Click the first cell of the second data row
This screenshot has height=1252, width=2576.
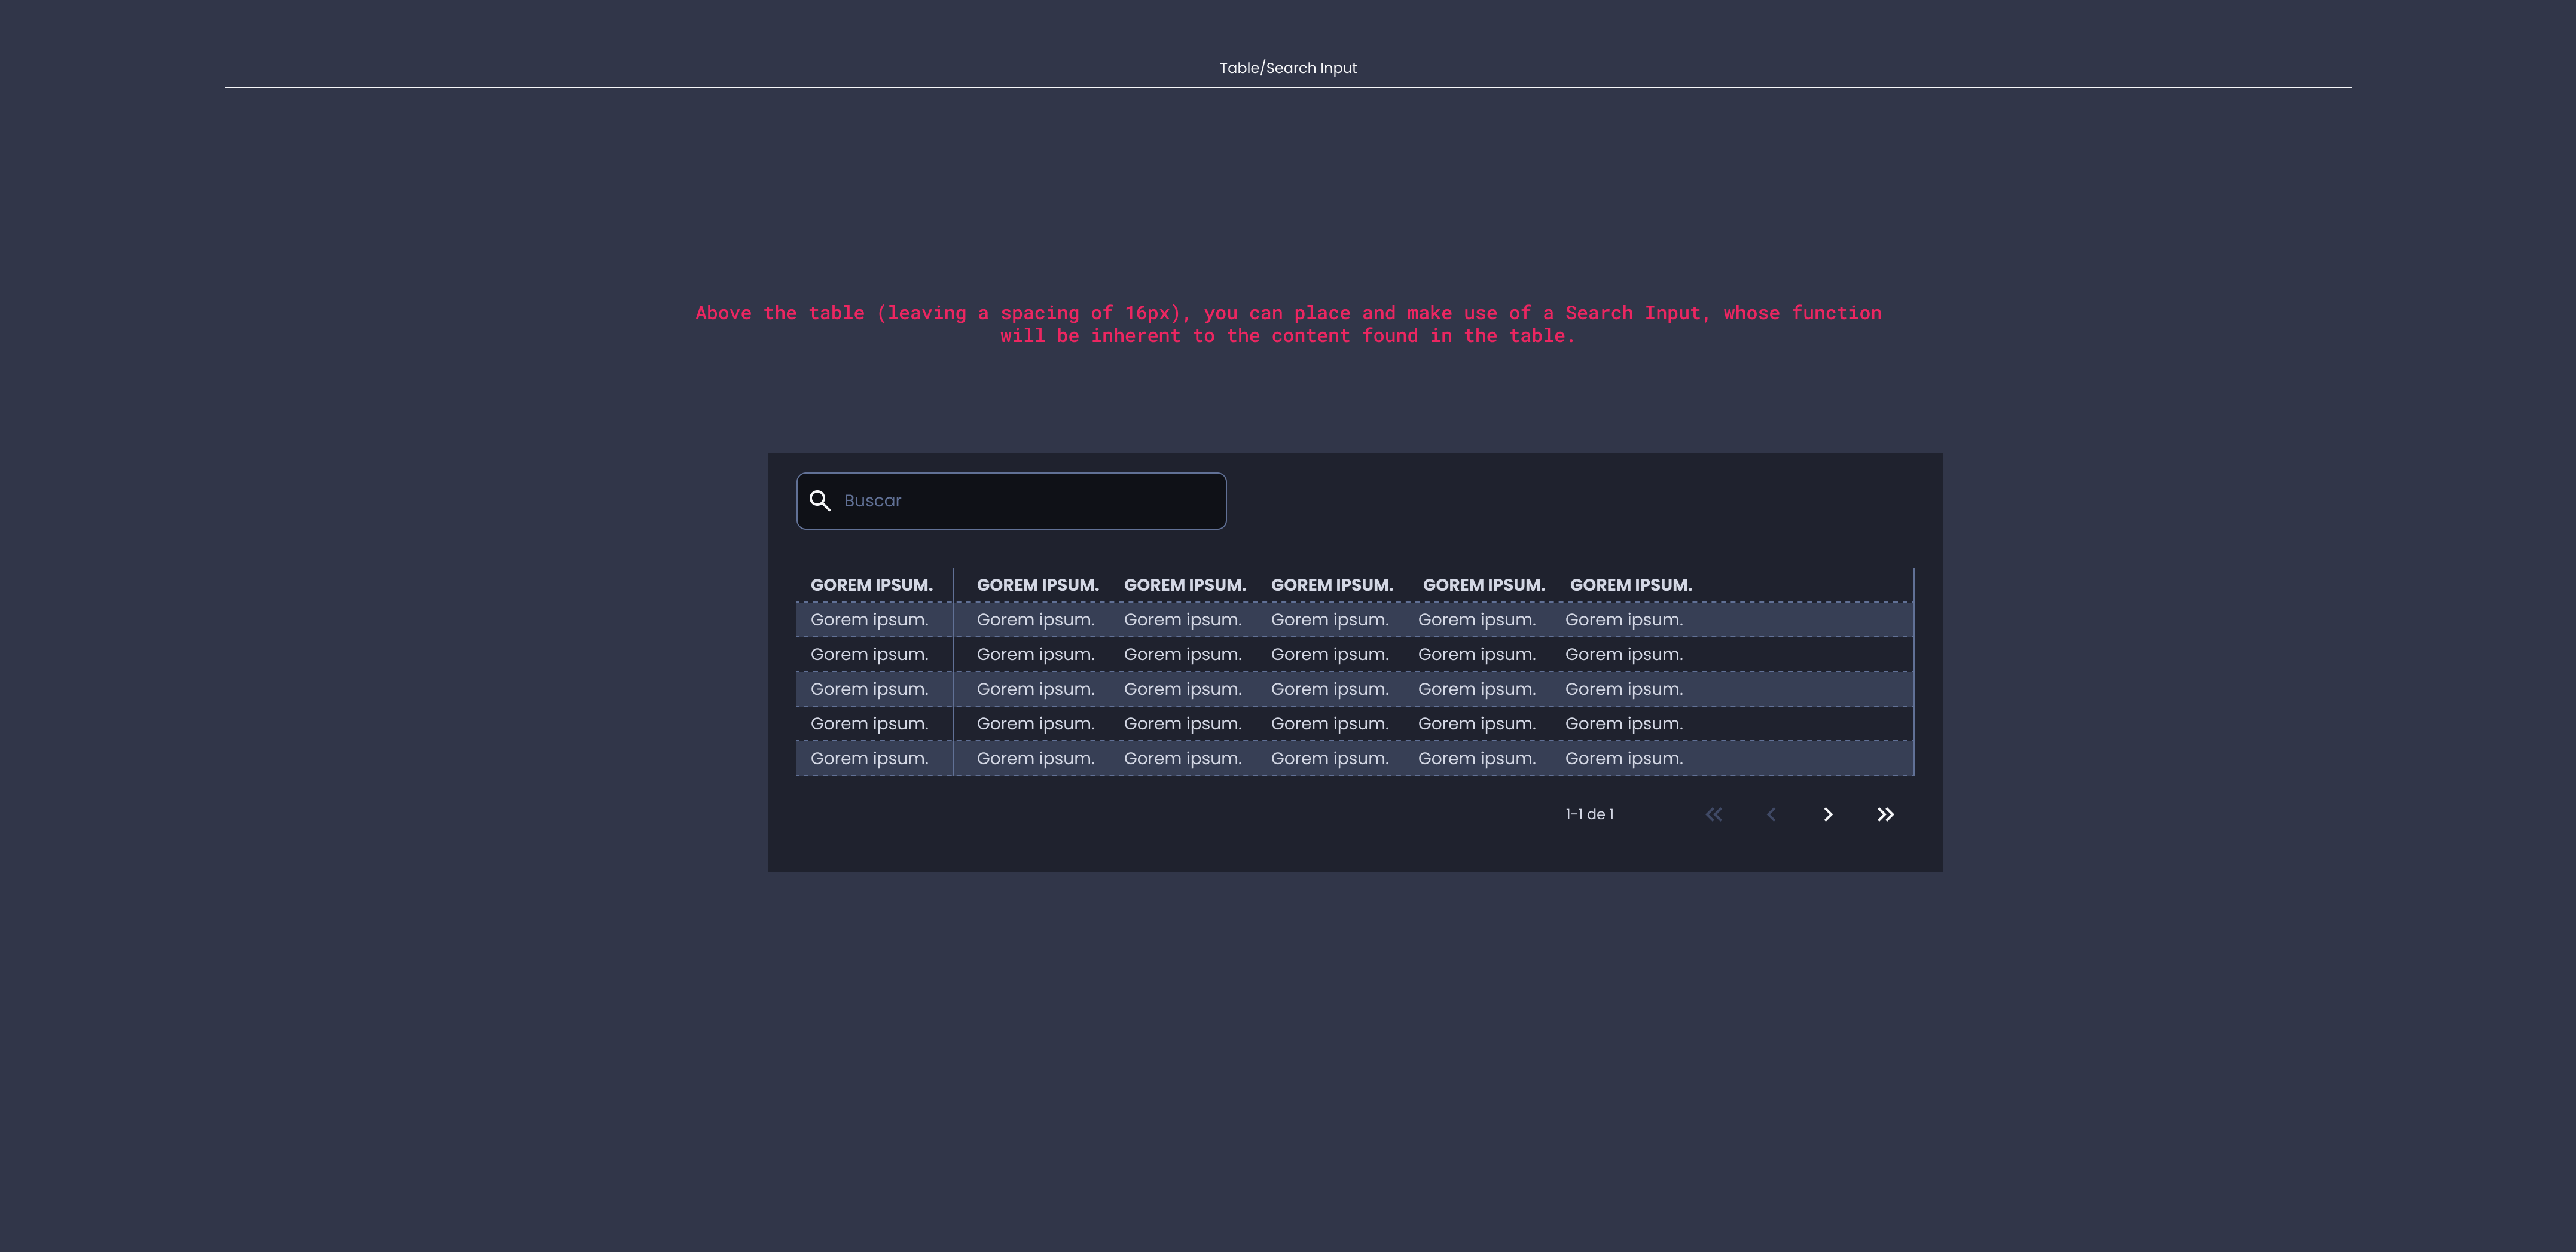point(869,655)
